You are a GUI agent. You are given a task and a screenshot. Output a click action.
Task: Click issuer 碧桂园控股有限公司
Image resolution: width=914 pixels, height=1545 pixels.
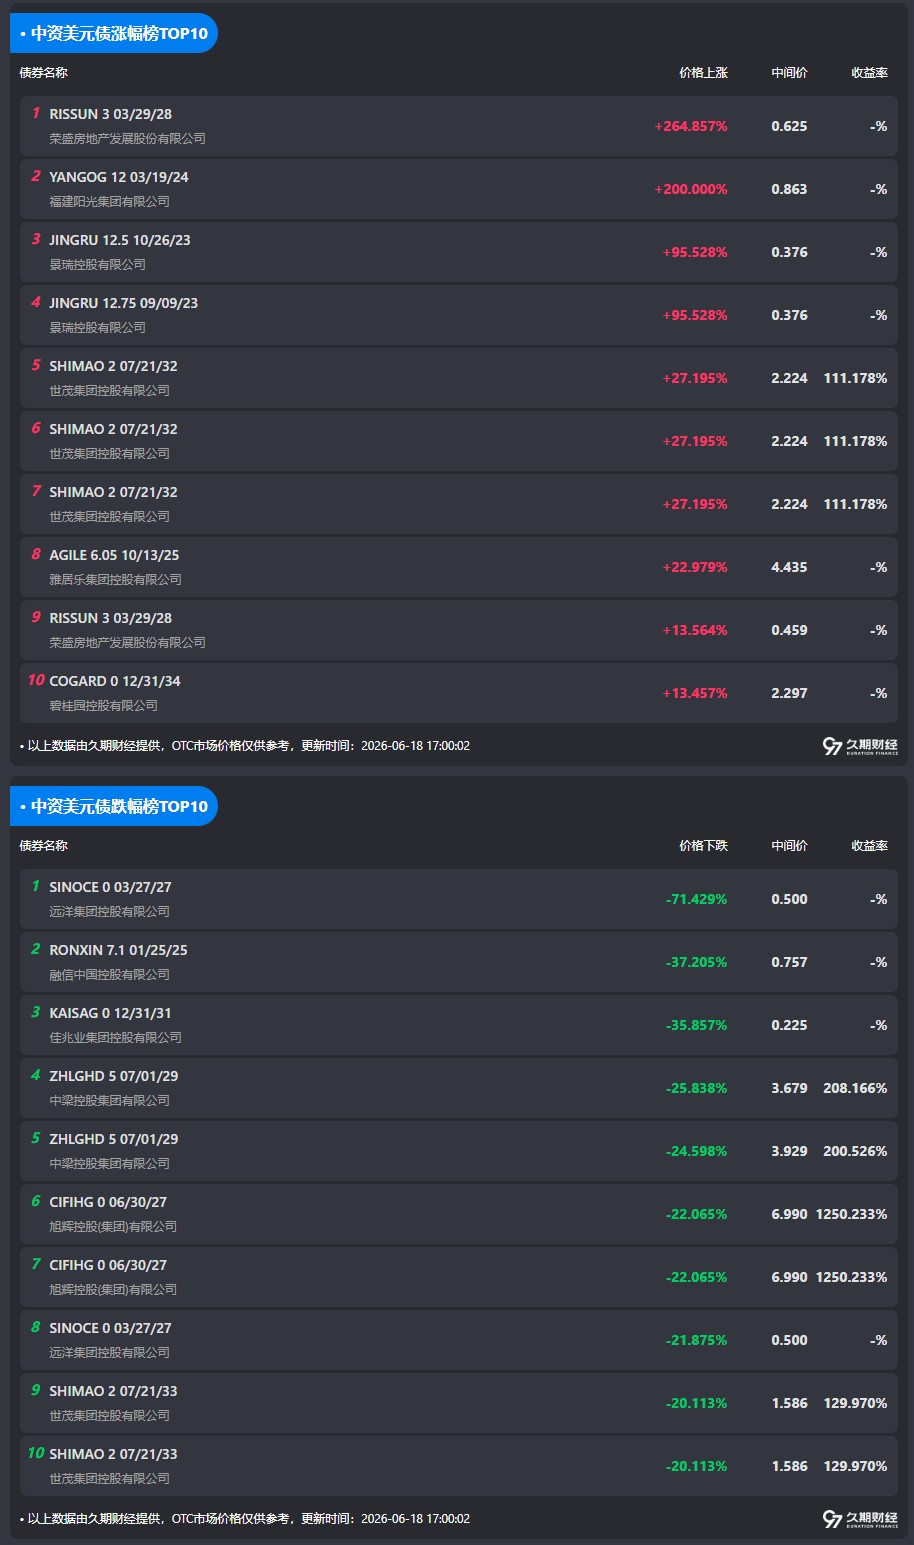104,706
